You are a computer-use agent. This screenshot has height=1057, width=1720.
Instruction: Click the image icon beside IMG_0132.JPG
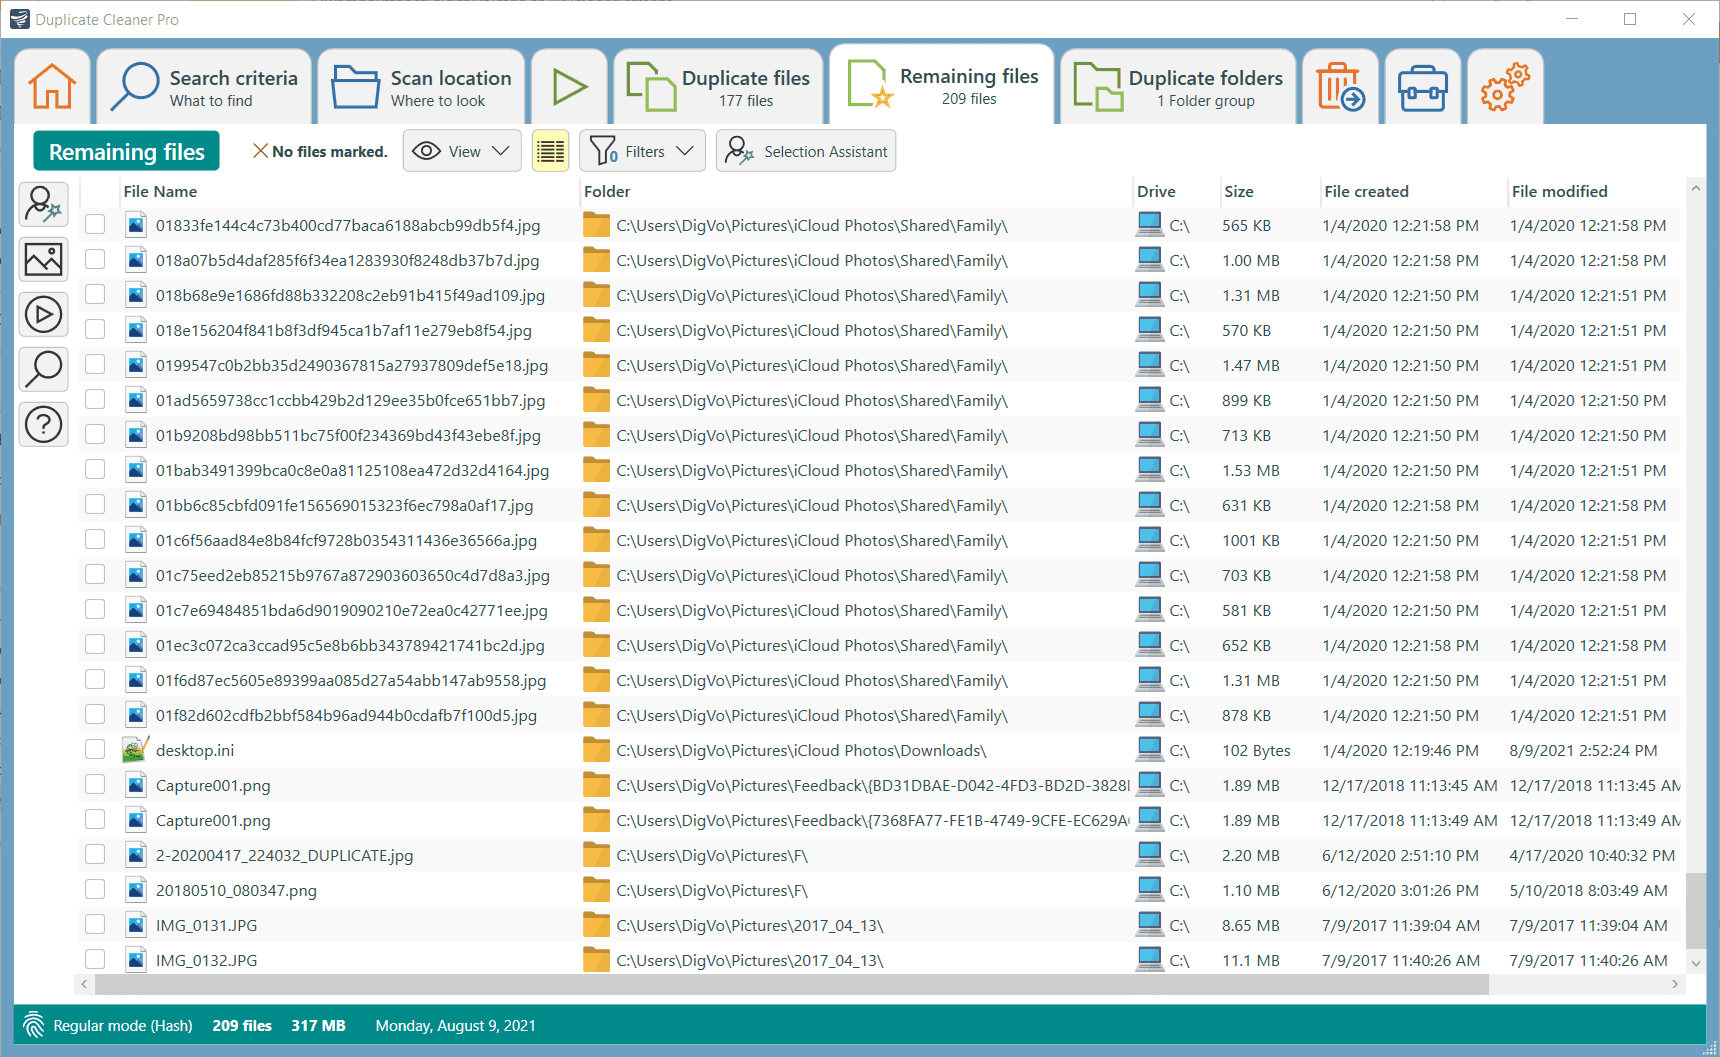136,960
